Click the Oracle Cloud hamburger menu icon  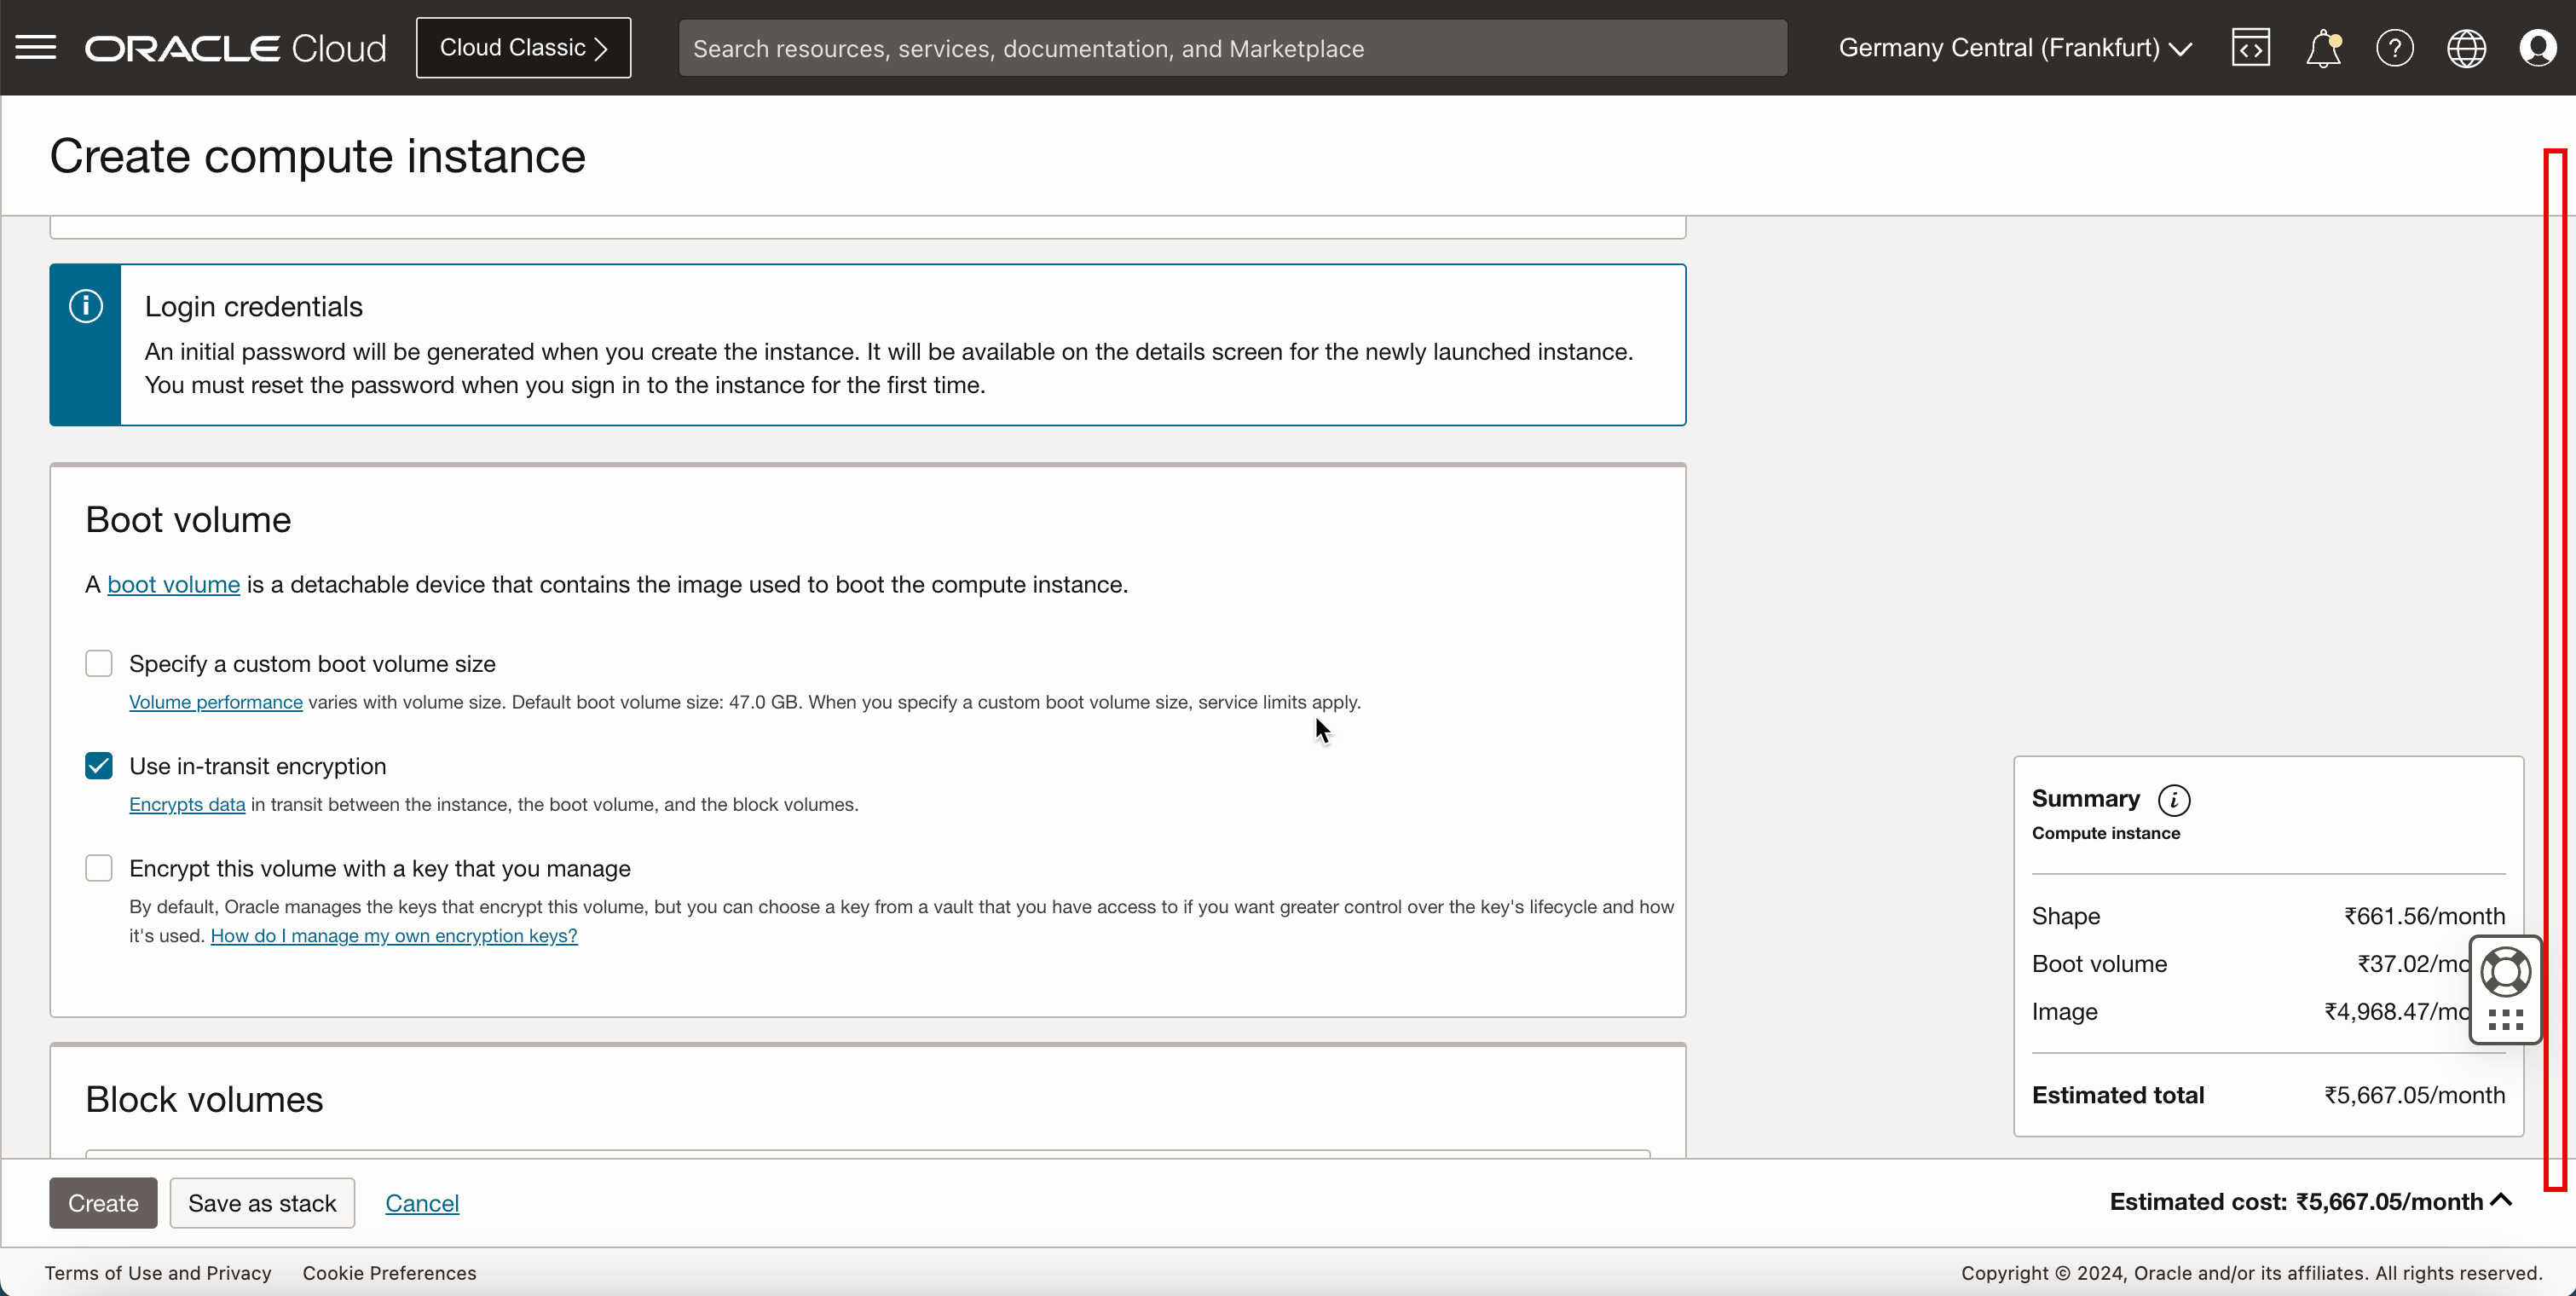[37, 48]
